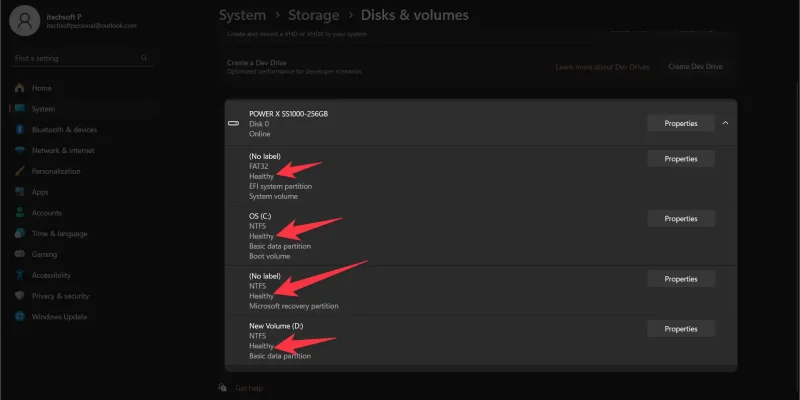This screenshot has height=400, width=800.
Task: Click the Apps grid icon
Action: [19, 192]
